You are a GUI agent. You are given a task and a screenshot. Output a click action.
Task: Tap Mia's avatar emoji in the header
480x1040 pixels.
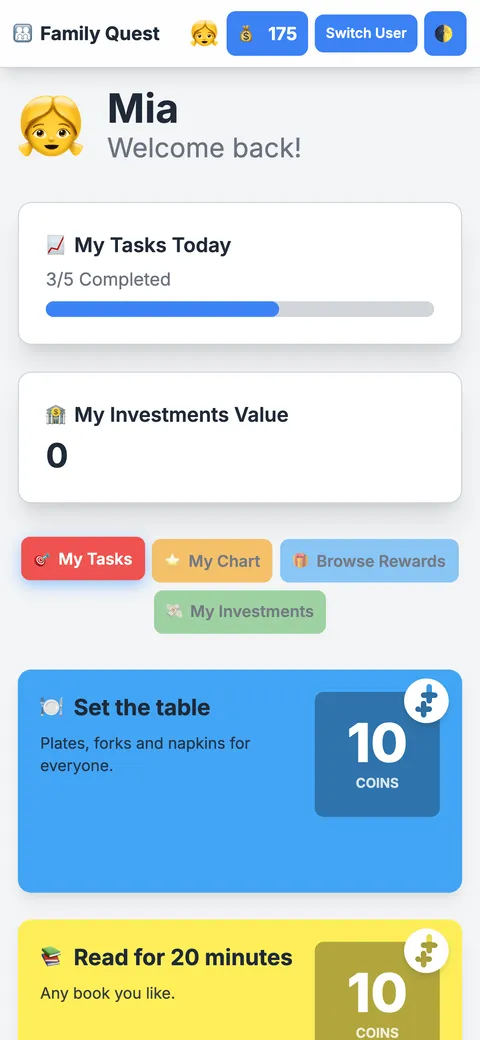click(204, 33)
